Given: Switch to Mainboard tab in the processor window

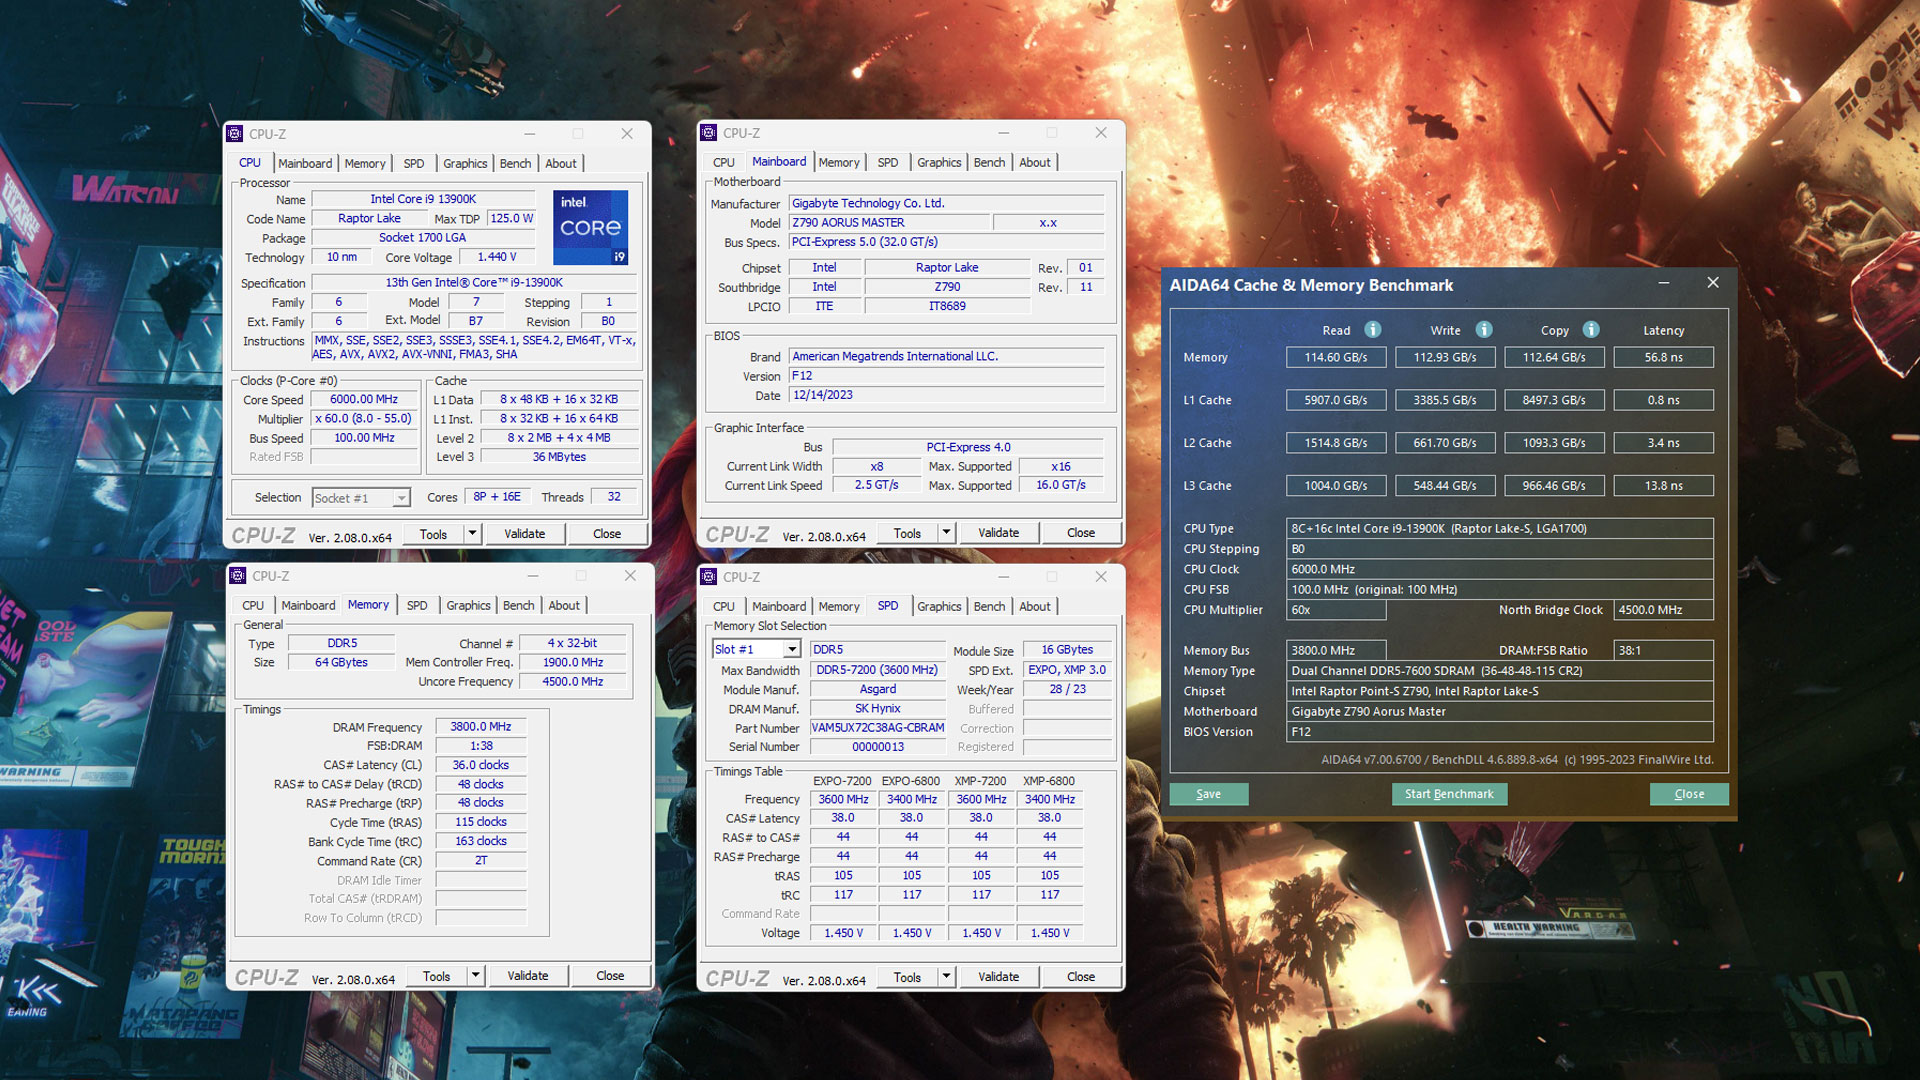Looking at the screenshot, I should click(305, 163).
